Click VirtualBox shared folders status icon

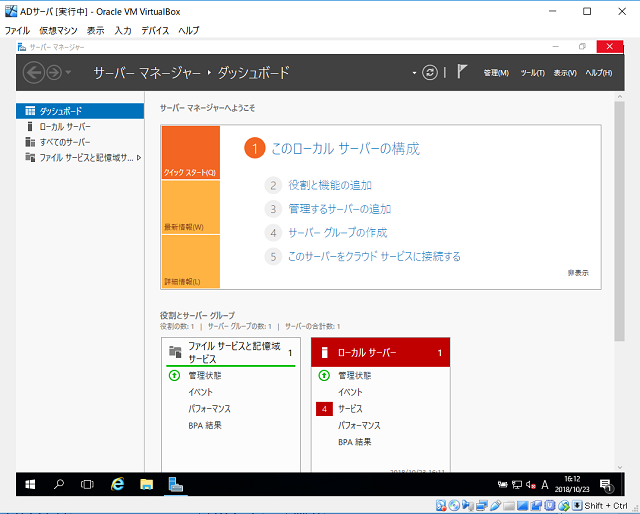[509, 505]
